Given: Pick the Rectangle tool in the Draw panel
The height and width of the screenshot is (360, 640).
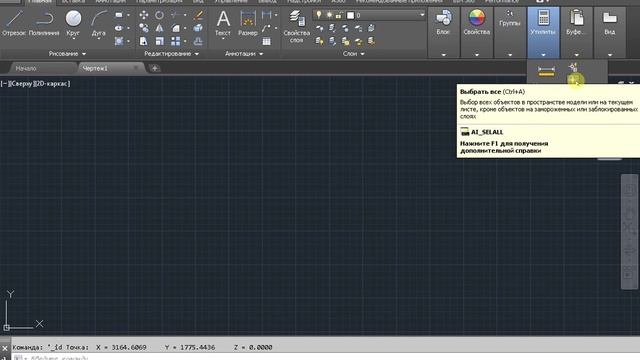Looking at the screenshot, I should pos(118,15).
